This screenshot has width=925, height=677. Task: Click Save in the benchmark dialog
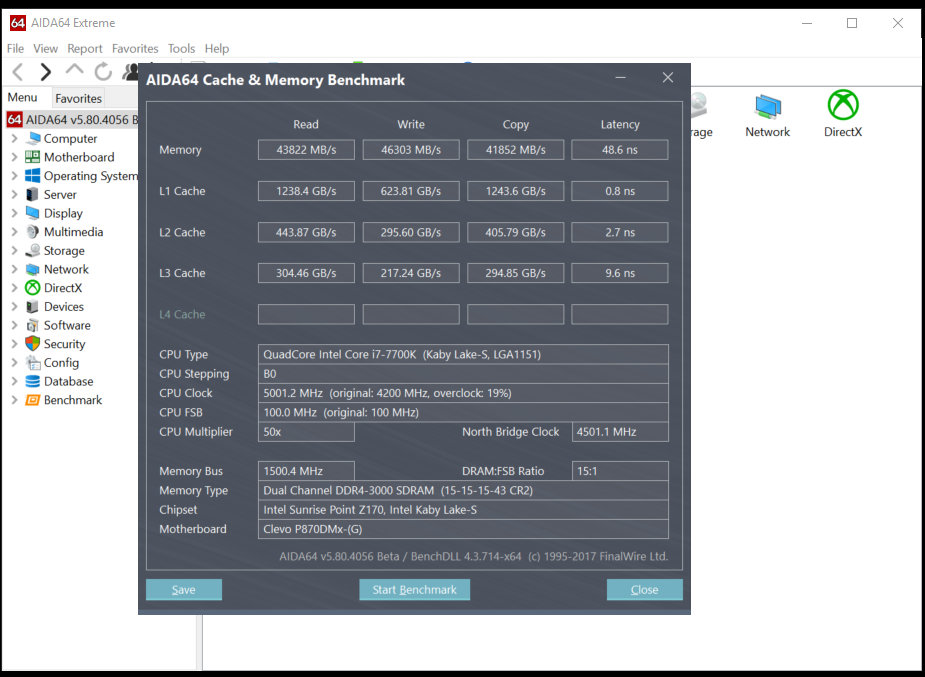[184, 590]
